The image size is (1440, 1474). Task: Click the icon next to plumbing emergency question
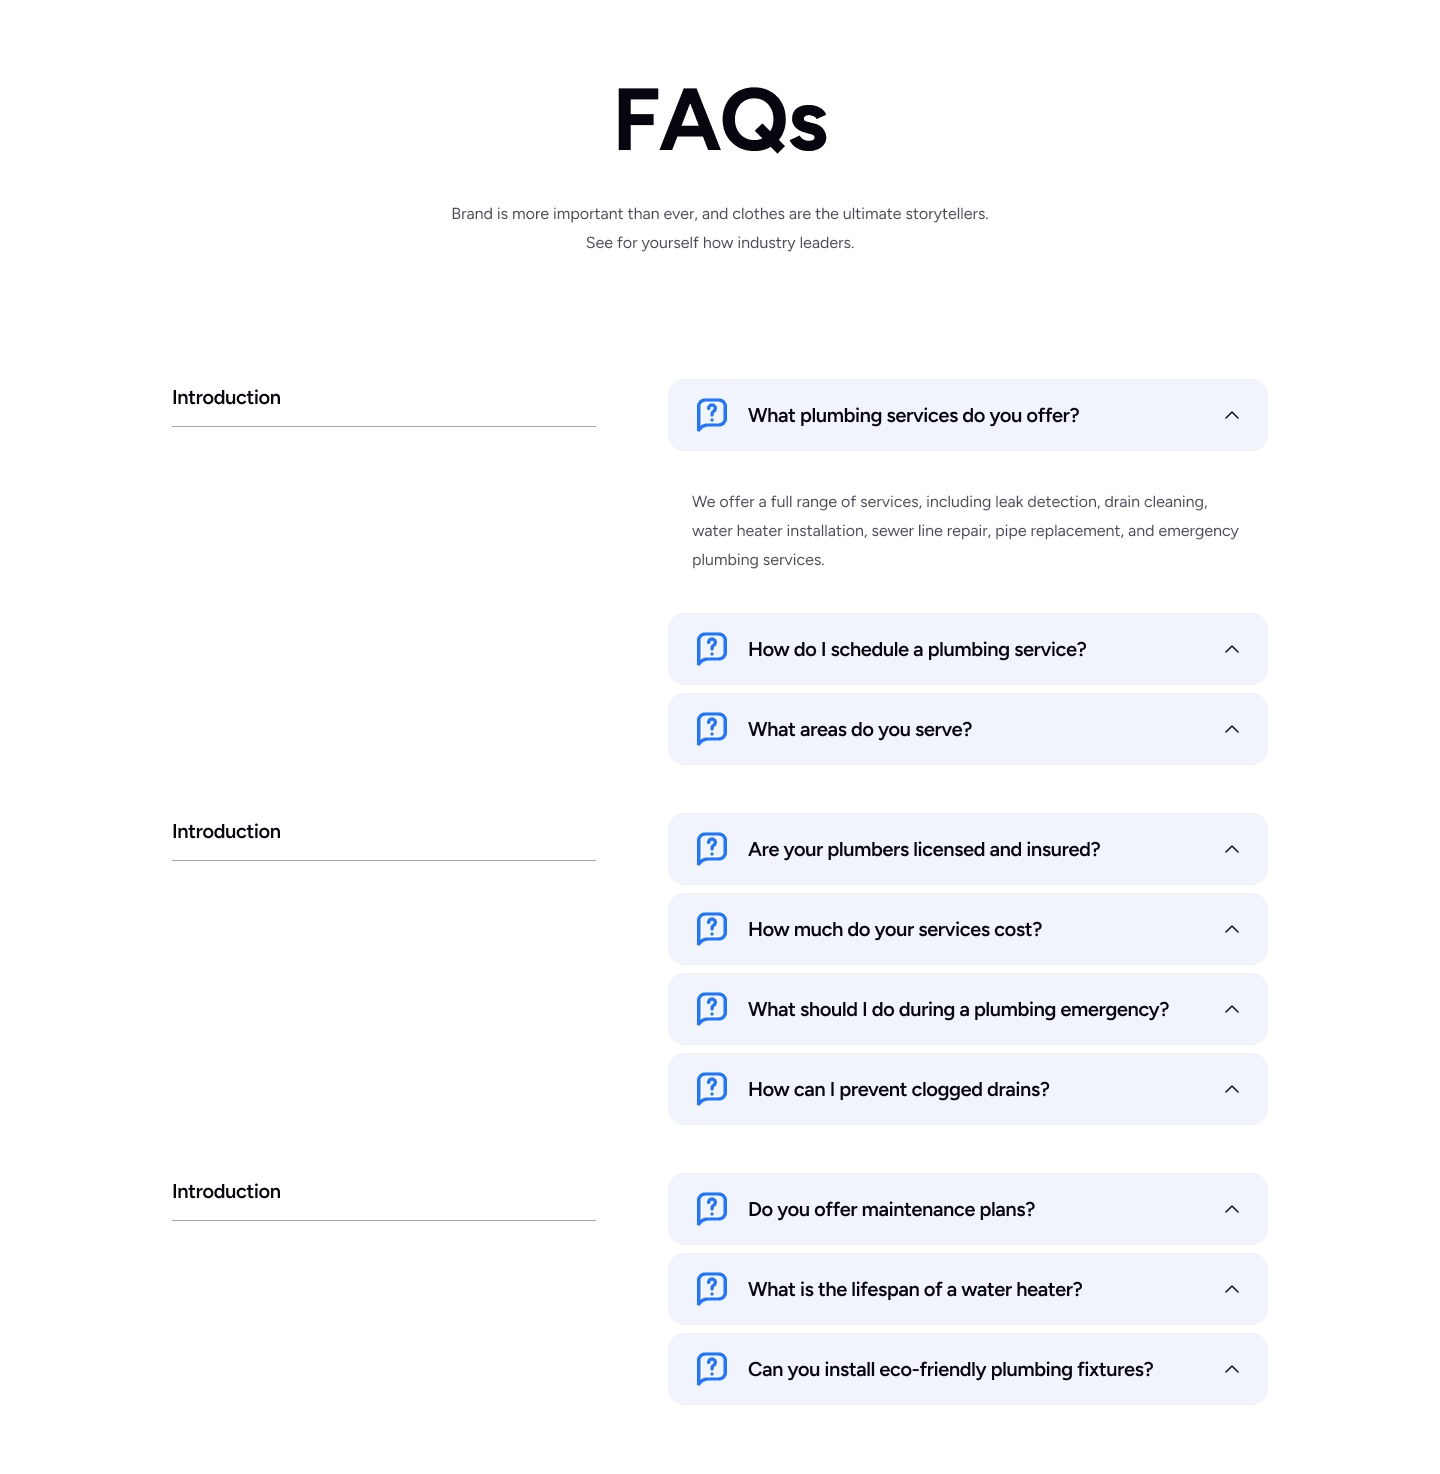(712, 1008)
